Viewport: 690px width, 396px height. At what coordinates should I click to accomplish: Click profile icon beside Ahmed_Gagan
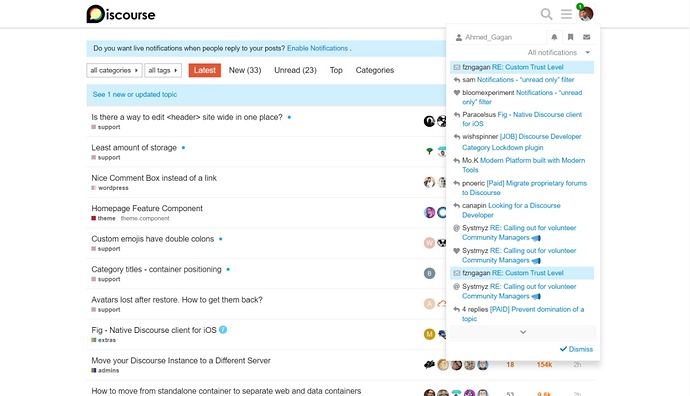click(459, 37)
